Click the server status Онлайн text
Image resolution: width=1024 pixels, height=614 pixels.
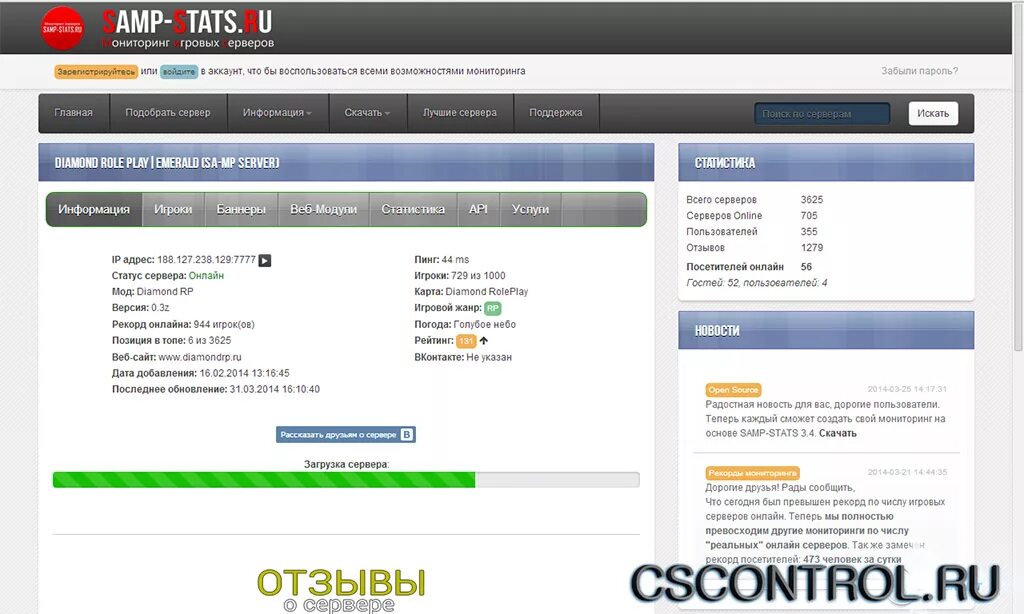point(206,276)
